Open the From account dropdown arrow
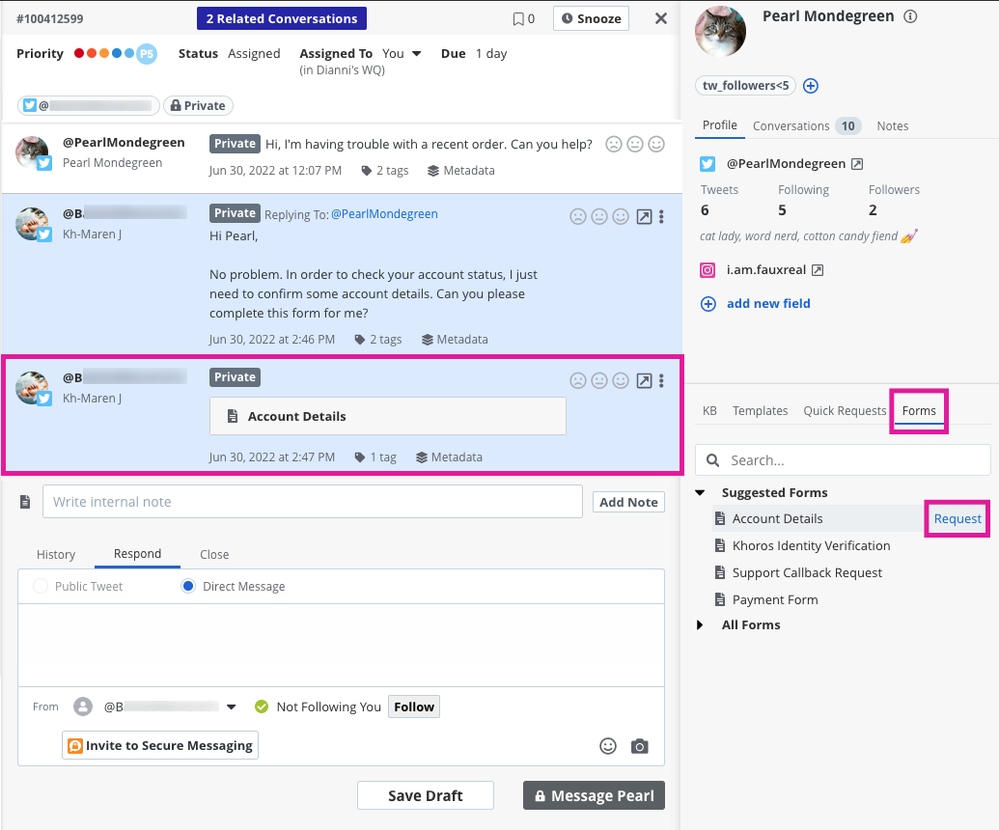999x830 pixels. pyautogui.click(x=231, y=707)
